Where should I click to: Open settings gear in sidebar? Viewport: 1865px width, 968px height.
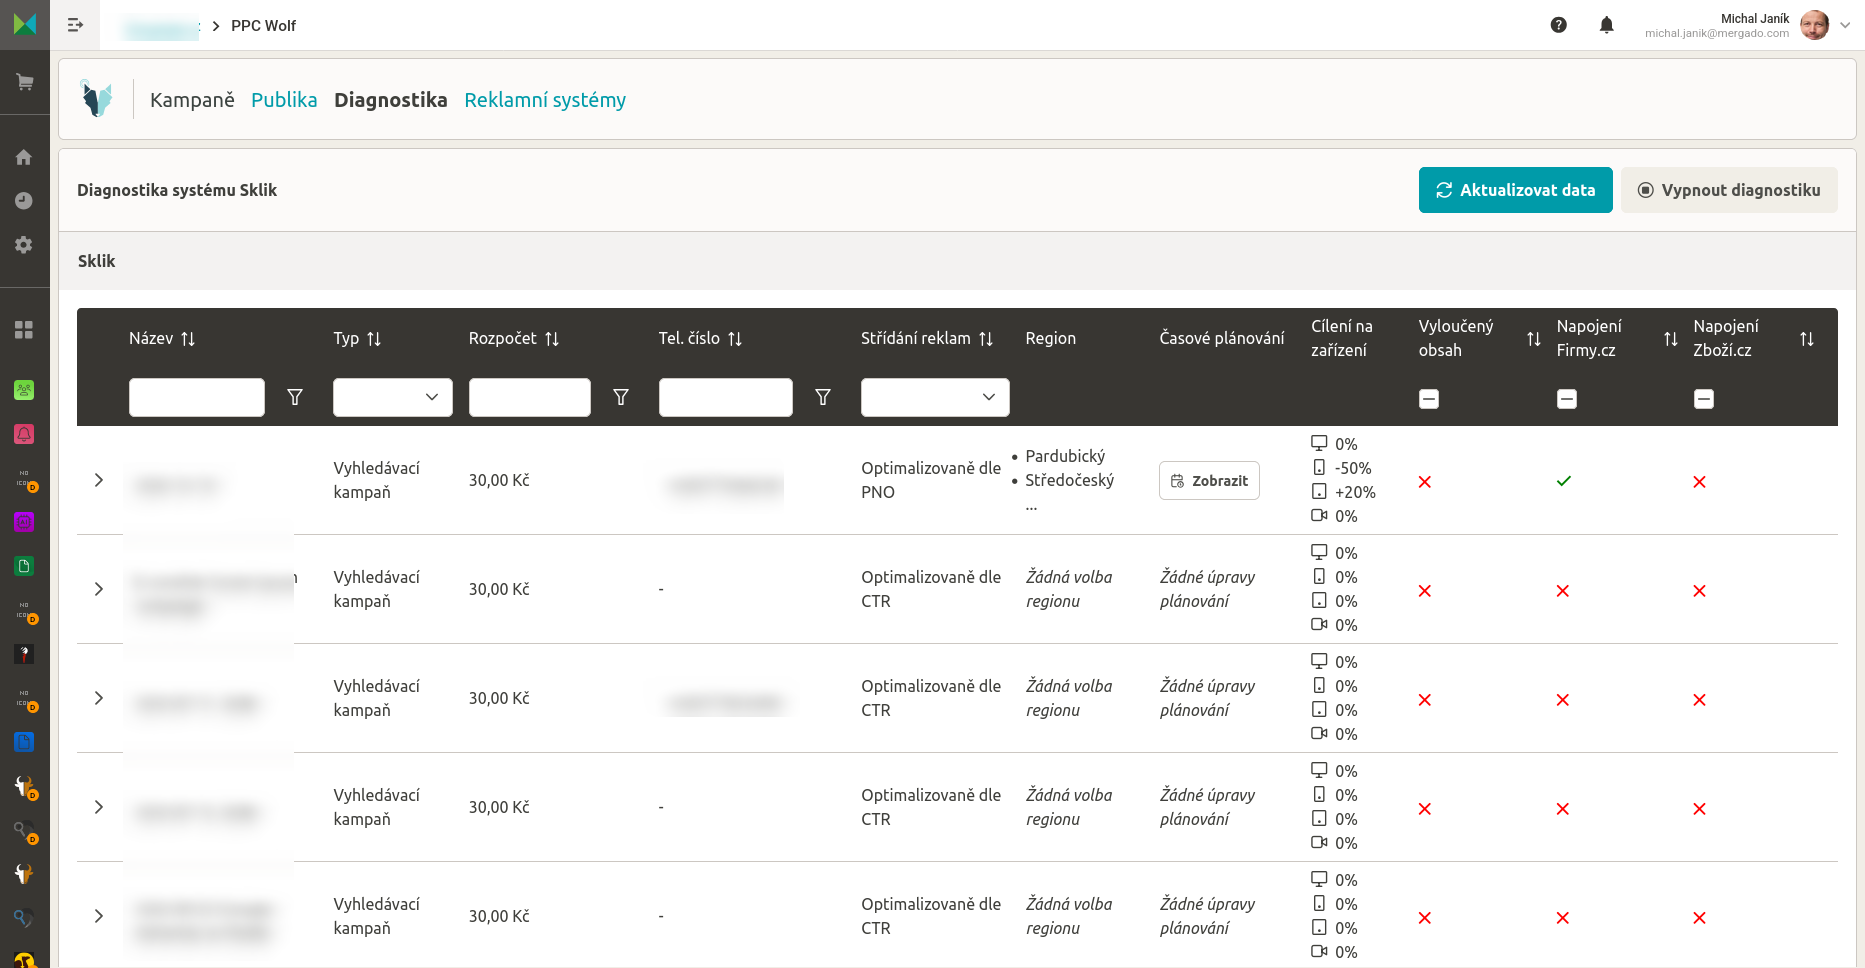tap(24, 245)
